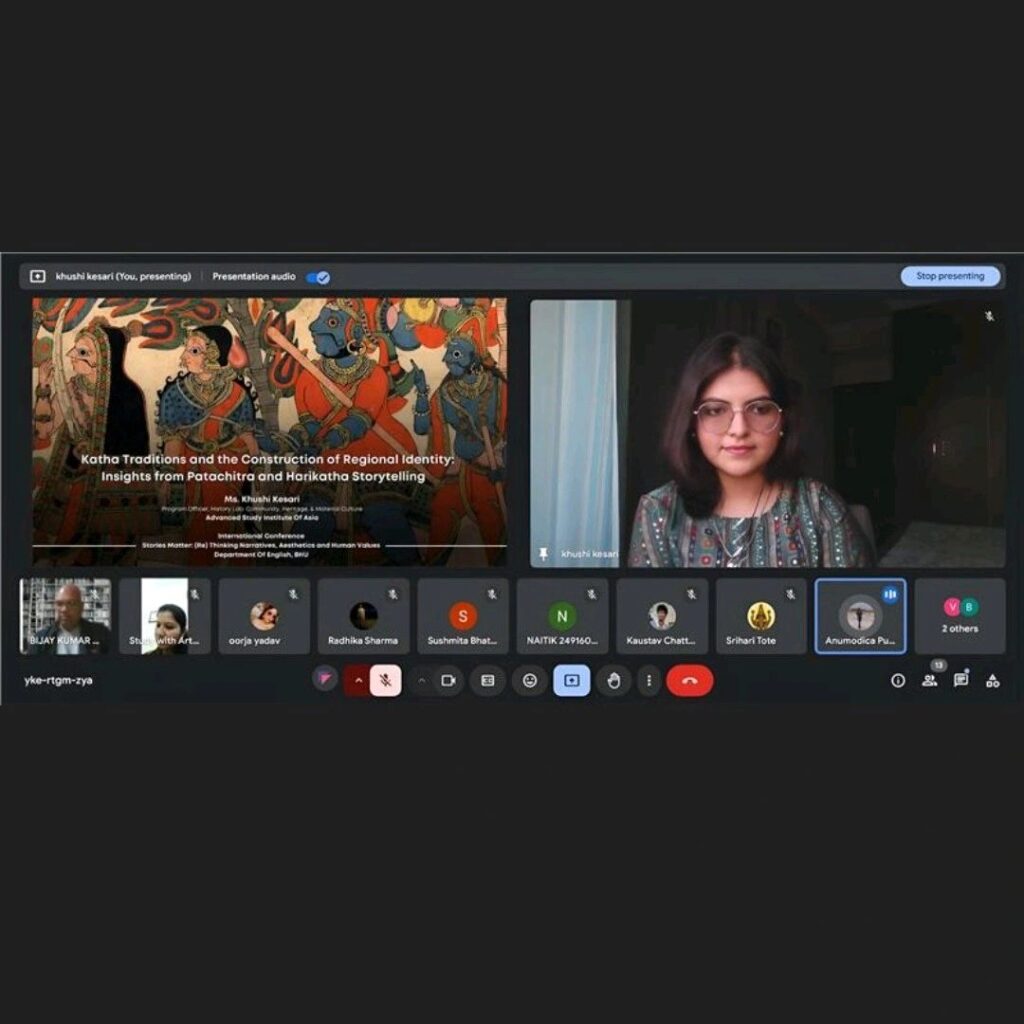Toggle the Presentation audio switch

click(x=318, y=277)
